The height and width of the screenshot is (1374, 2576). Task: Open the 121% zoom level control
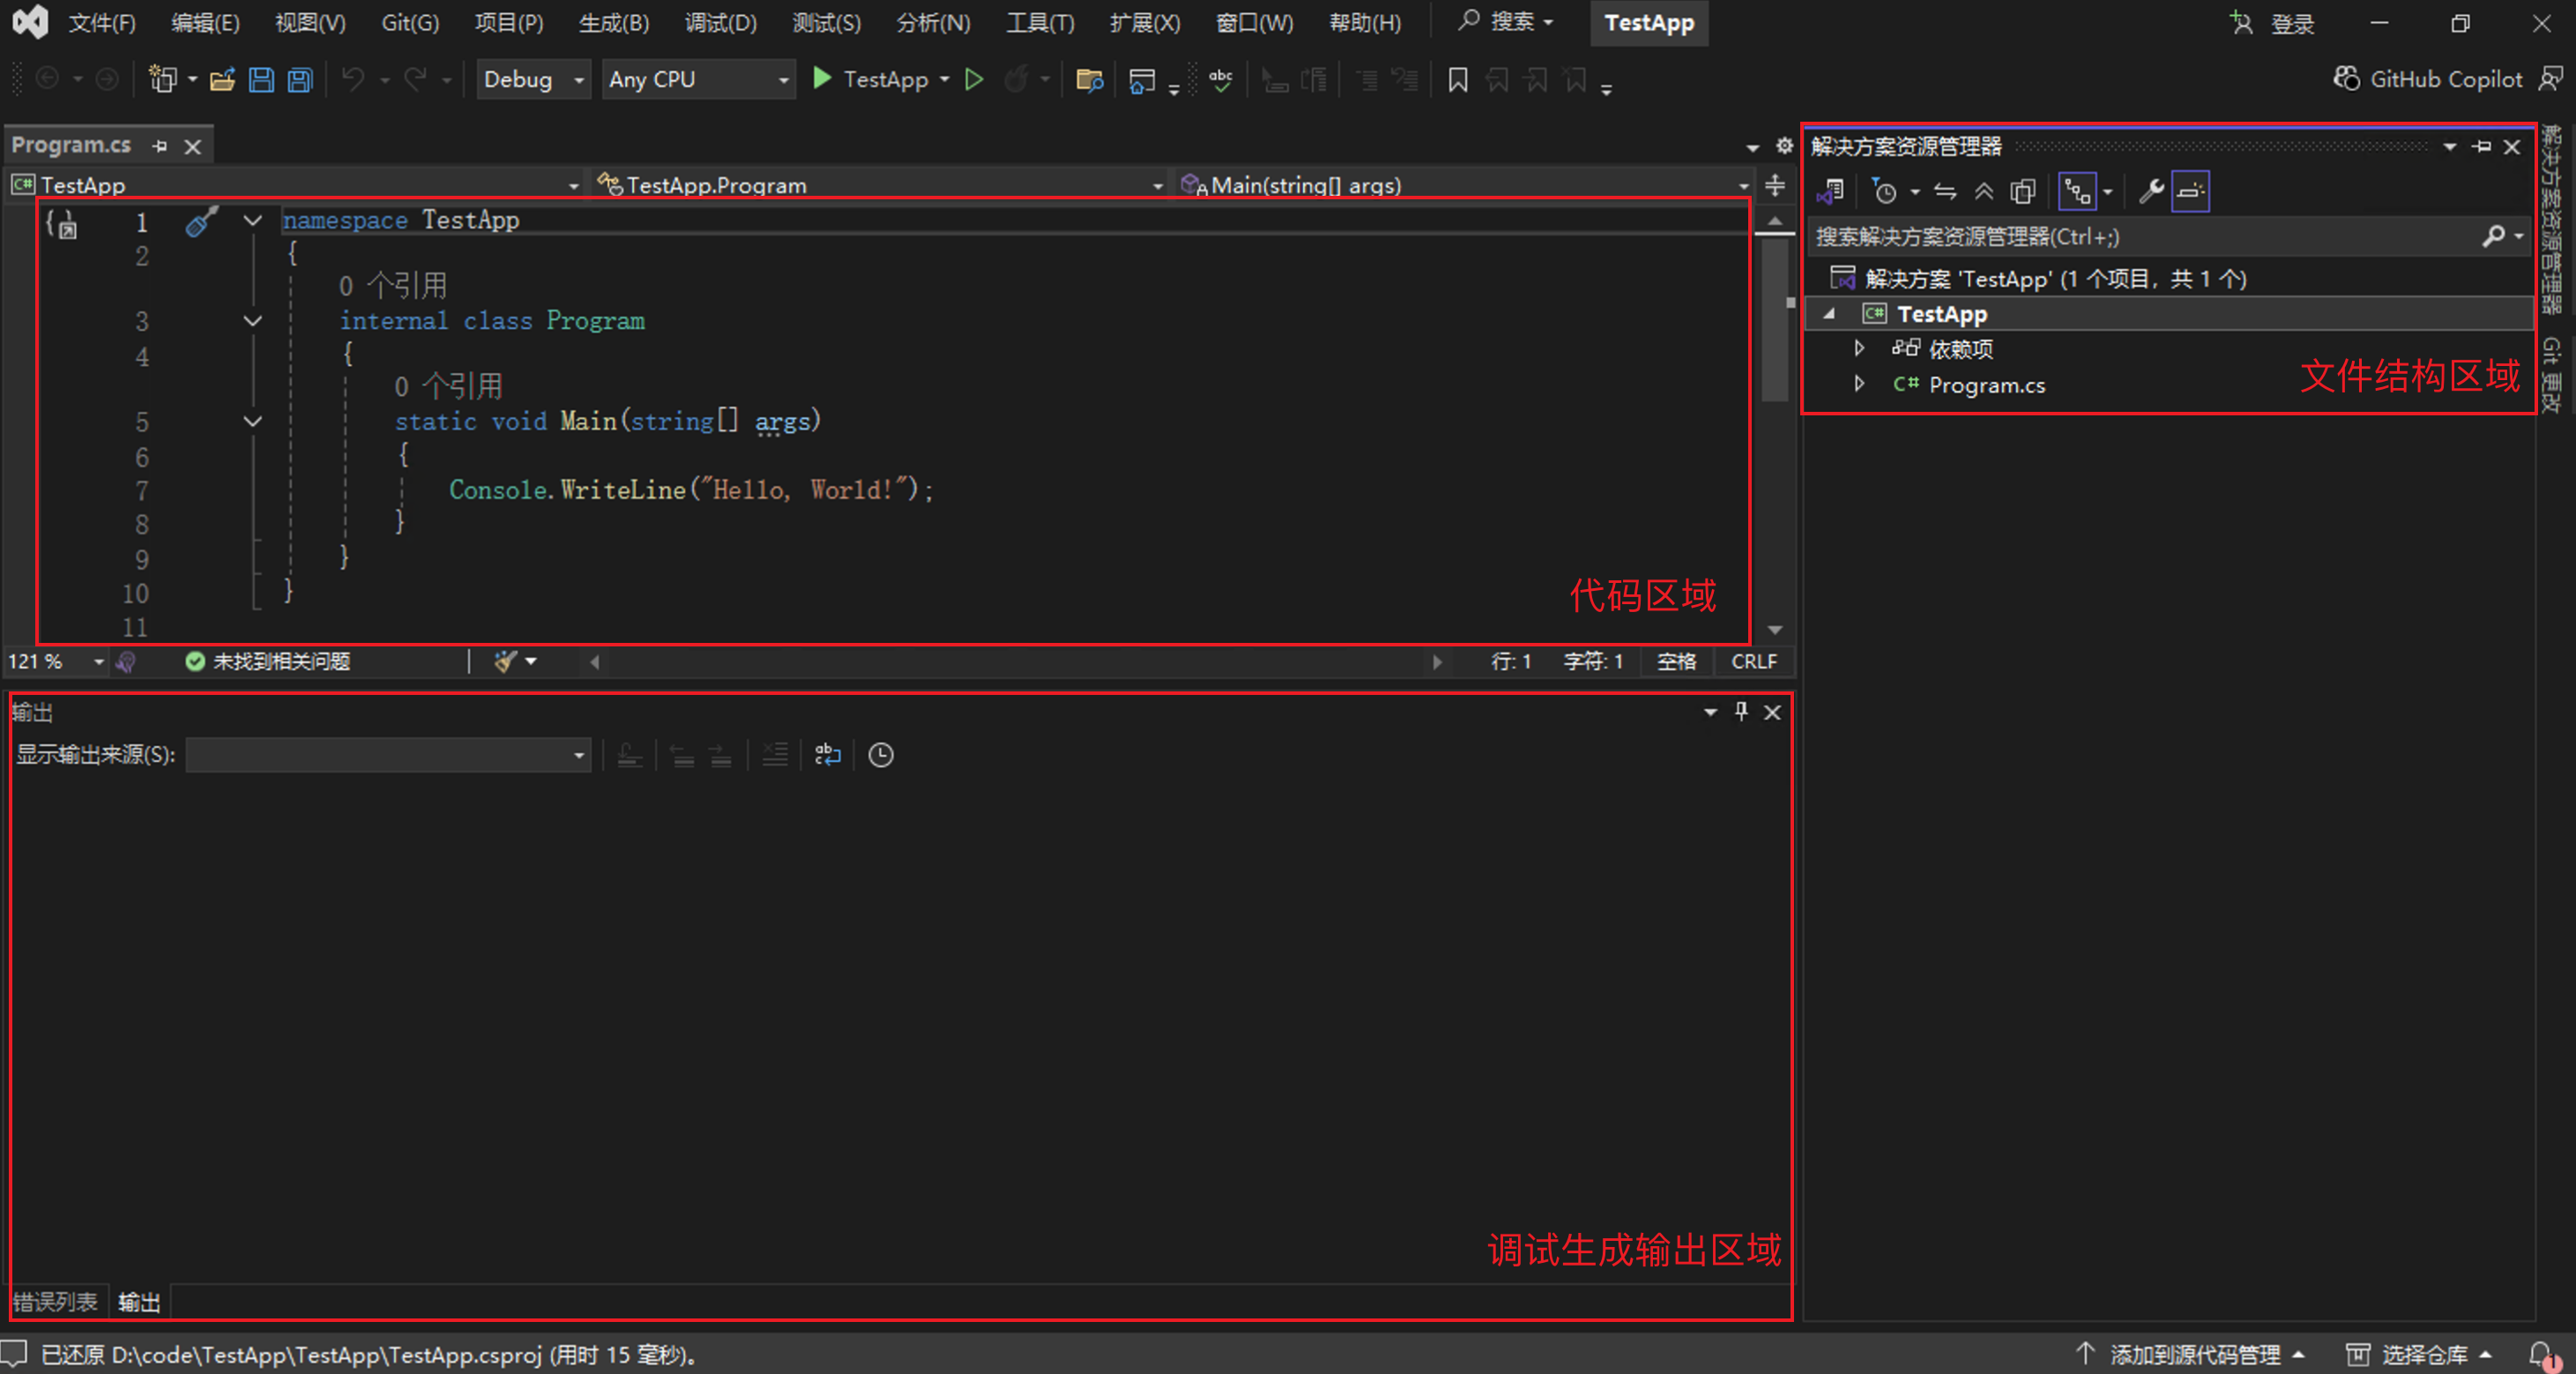click(x=55, y=661)
